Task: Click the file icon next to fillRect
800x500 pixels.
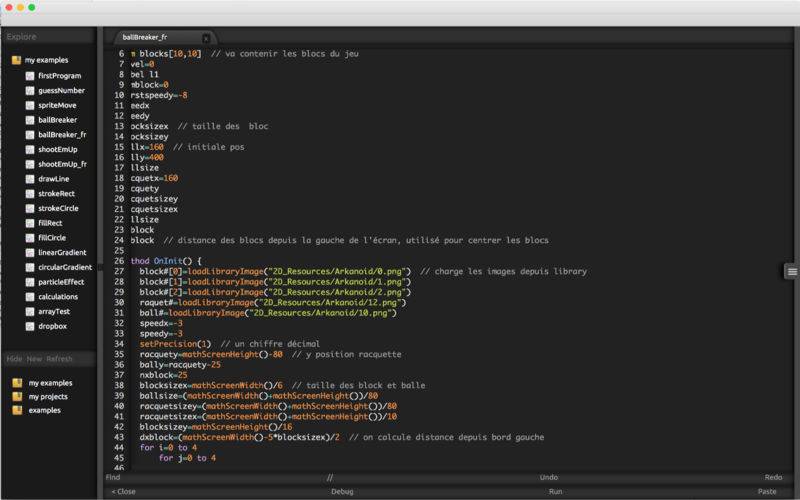Action: point(30,223)
